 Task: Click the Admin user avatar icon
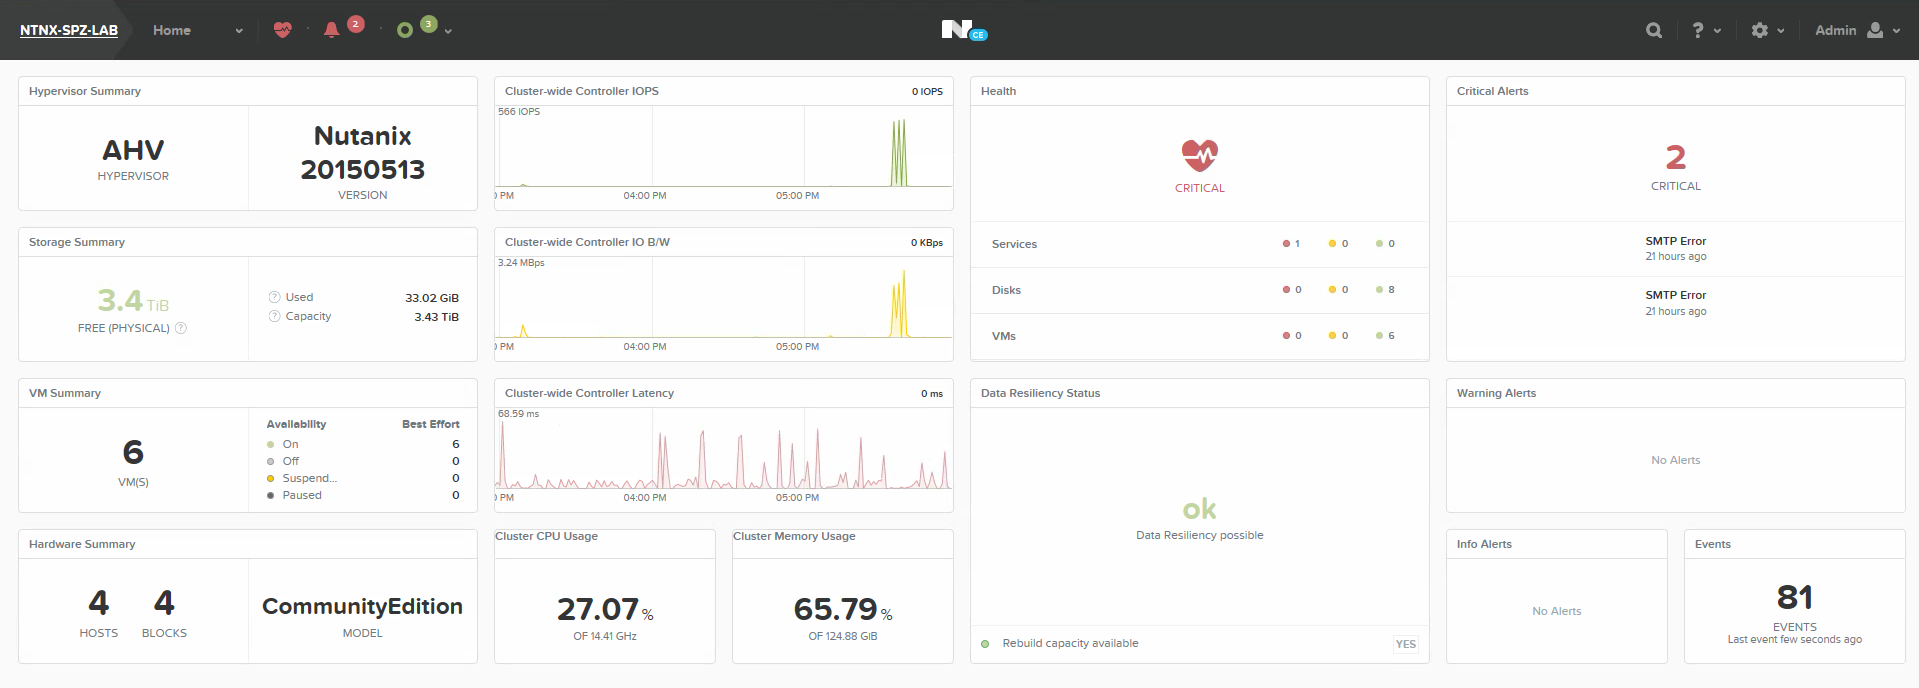tap(1875, 30)
